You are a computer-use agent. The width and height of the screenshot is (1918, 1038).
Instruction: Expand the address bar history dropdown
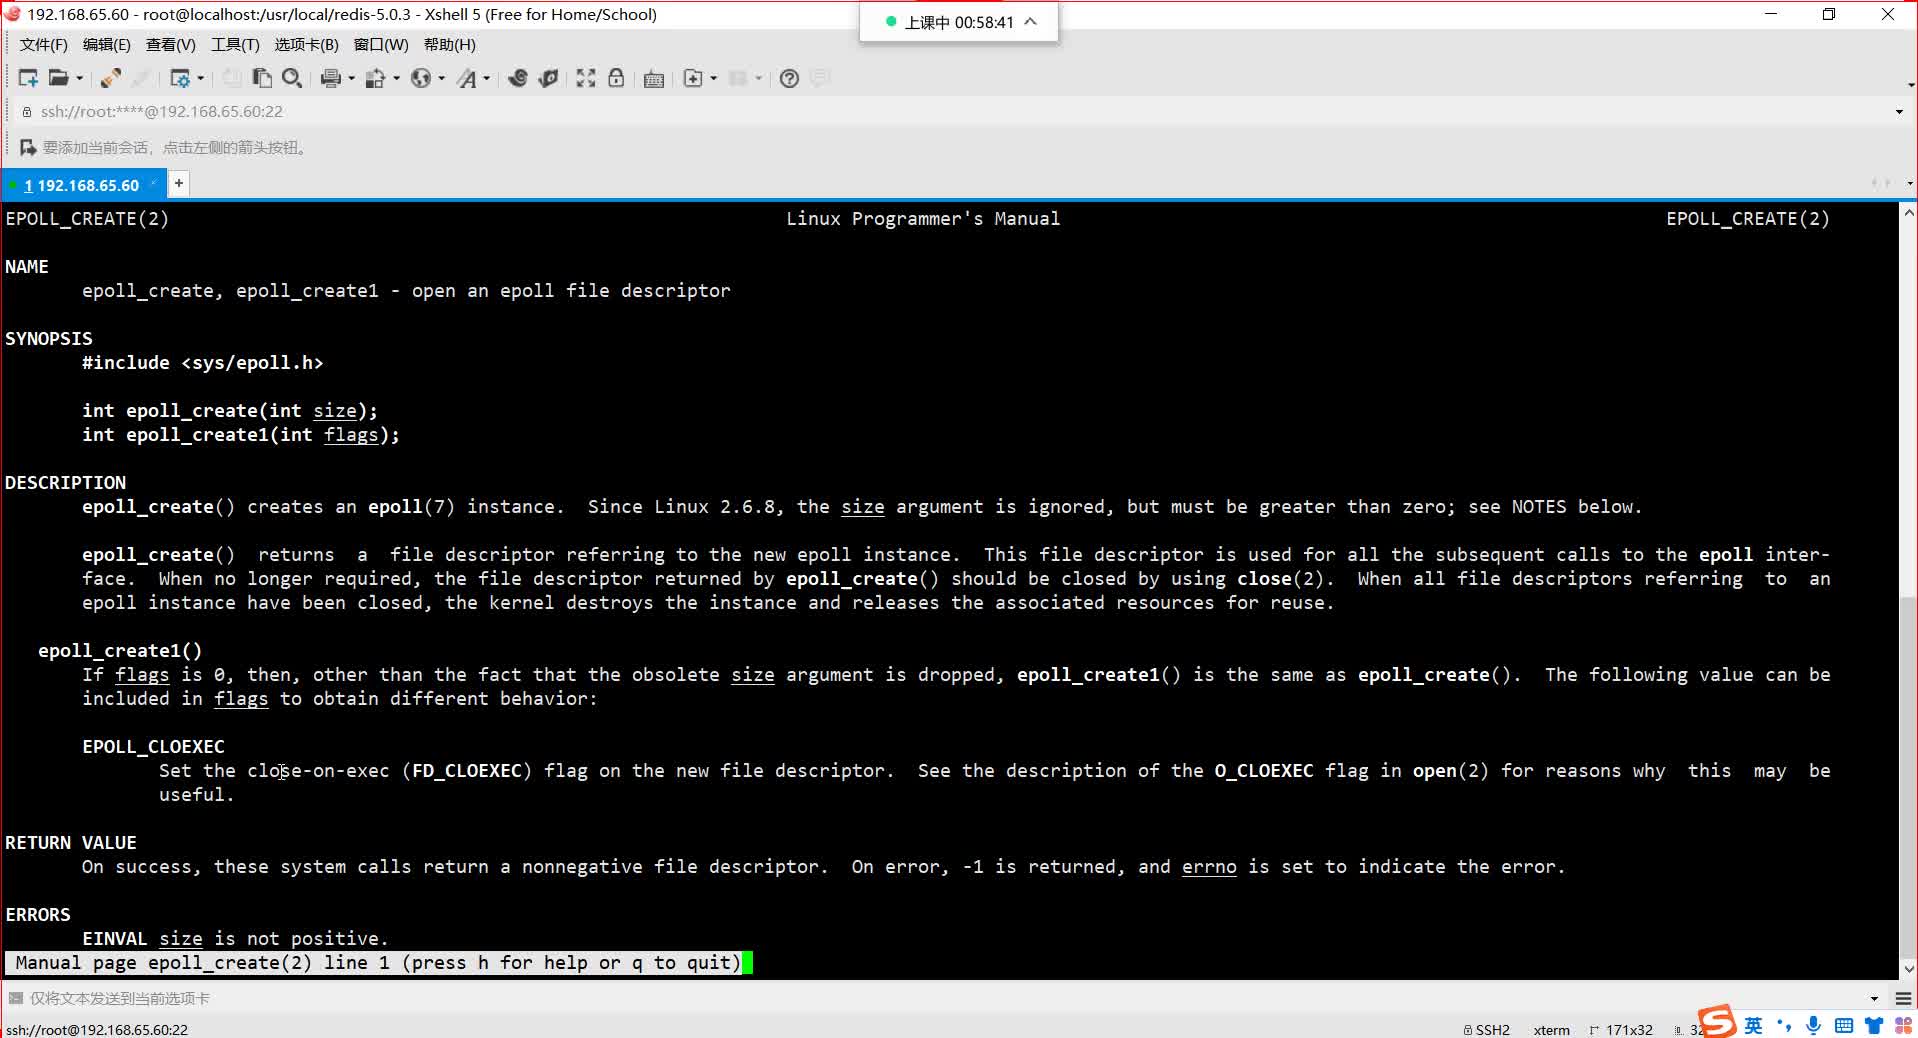[x=1899, y=111]
